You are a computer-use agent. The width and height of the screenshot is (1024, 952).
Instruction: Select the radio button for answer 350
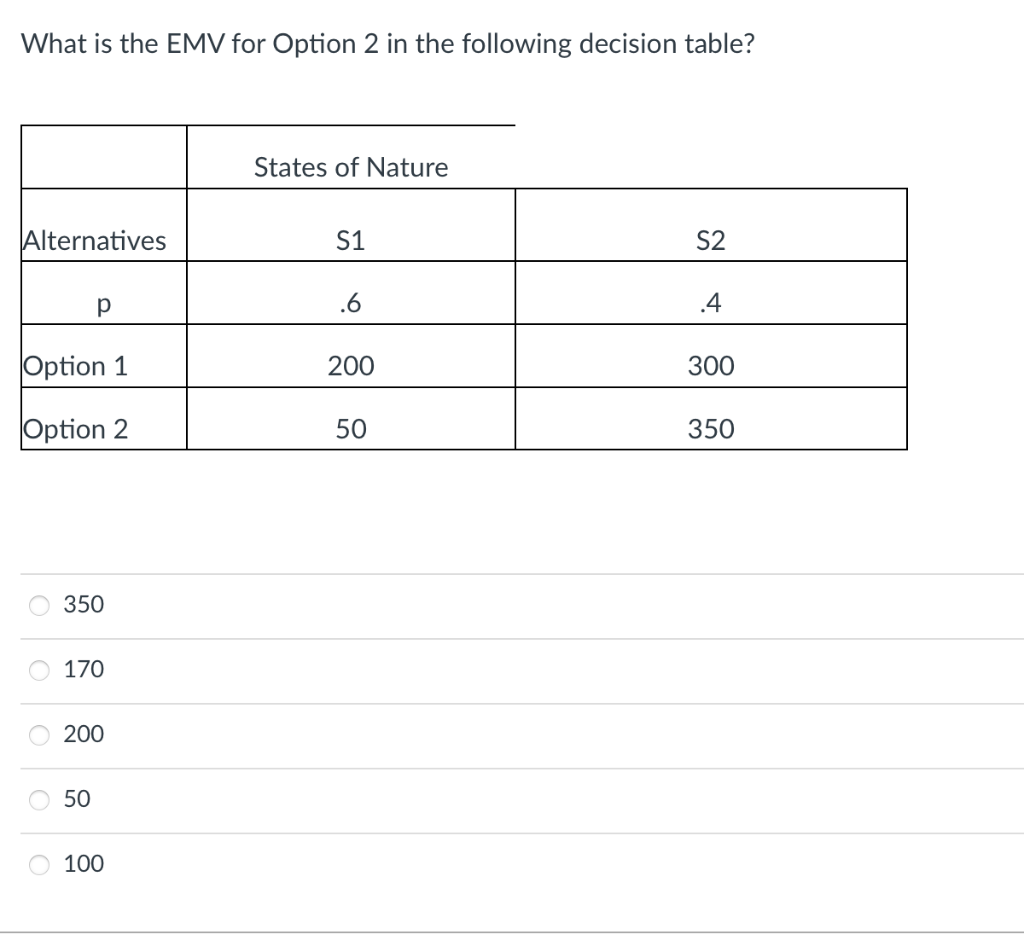[x=38, y=605]
